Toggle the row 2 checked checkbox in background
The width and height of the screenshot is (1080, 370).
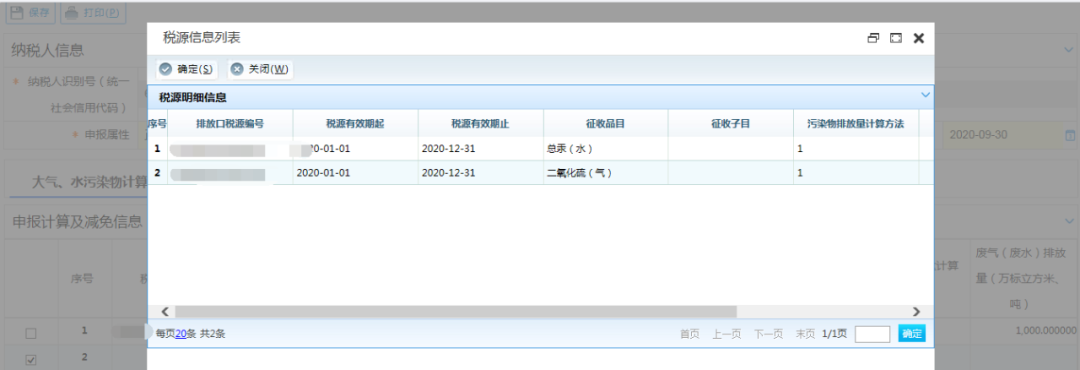(x=31, y=360)
